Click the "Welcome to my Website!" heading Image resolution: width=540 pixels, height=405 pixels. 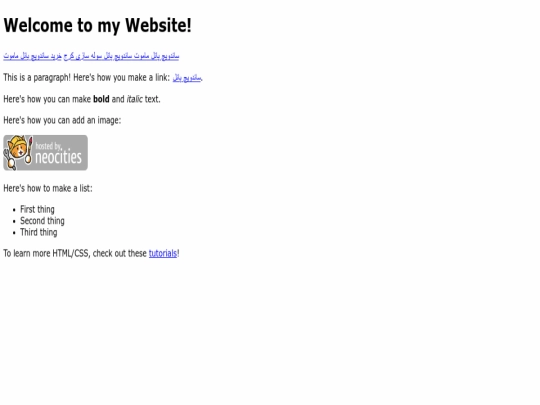pos(97,26)
